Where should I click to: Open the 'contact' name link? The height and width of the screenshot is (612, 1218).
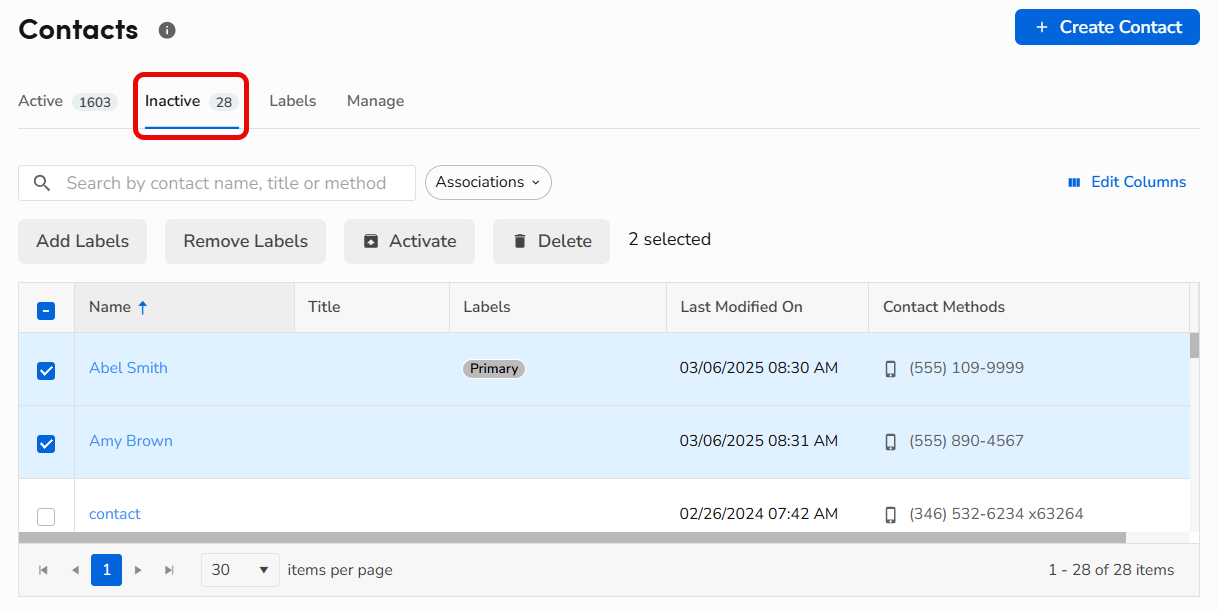[115, 514]
